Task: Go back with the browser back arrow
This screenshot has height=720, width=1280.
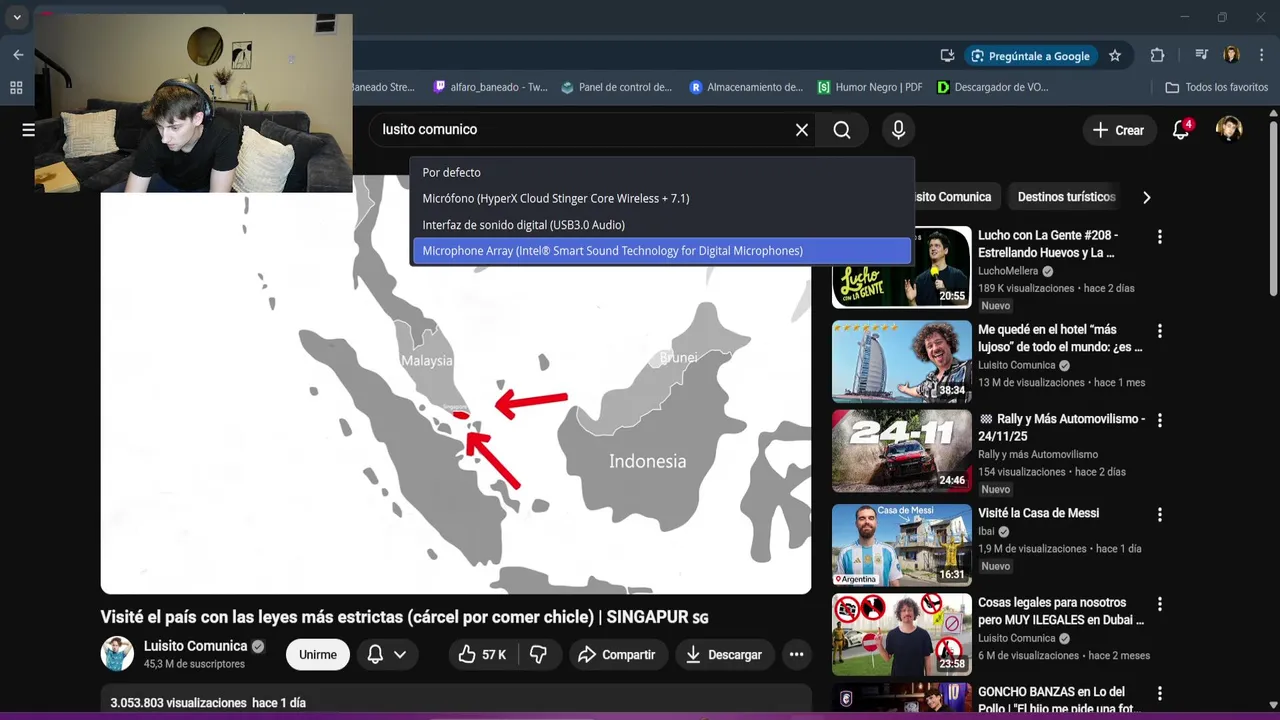Action: [18, 55]
